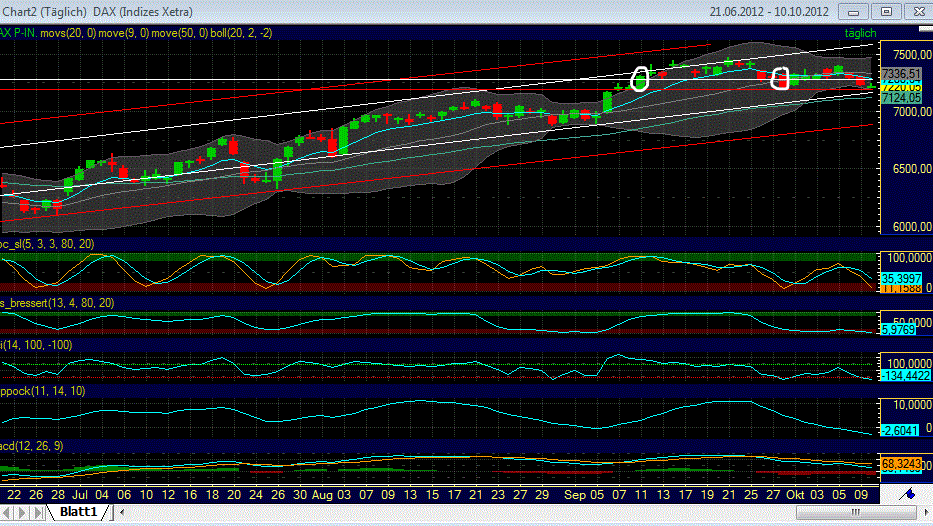Click the cyan 35,3997 stochastic value
Viewport: 933px width, 526px height.
pyautogui.click(x=901, y=278)
